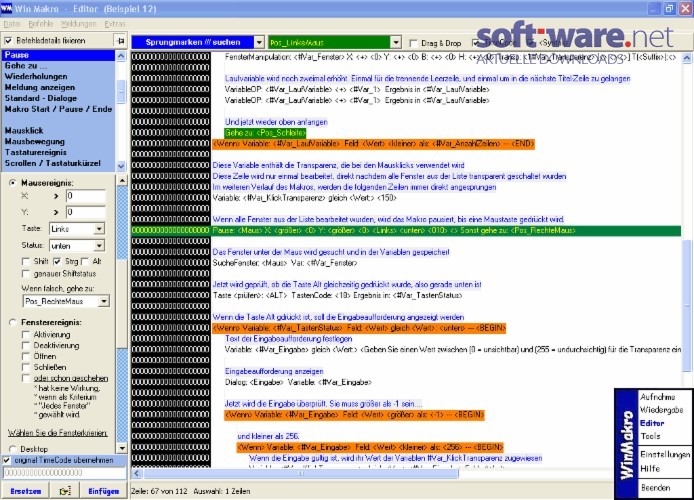Click the horizontal scrollbar thumb of the code area
This screenshot has height=500, width=694.
[301, 473]
